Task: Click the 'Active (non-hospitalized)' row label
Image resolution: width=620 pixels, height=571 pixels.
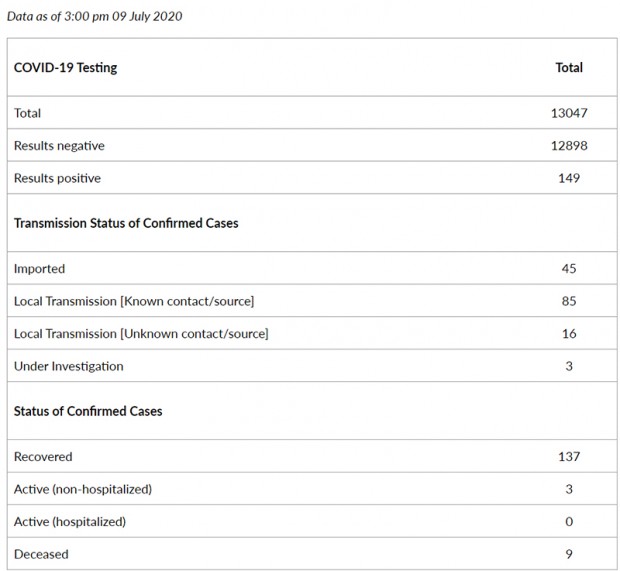Action: 83,489
